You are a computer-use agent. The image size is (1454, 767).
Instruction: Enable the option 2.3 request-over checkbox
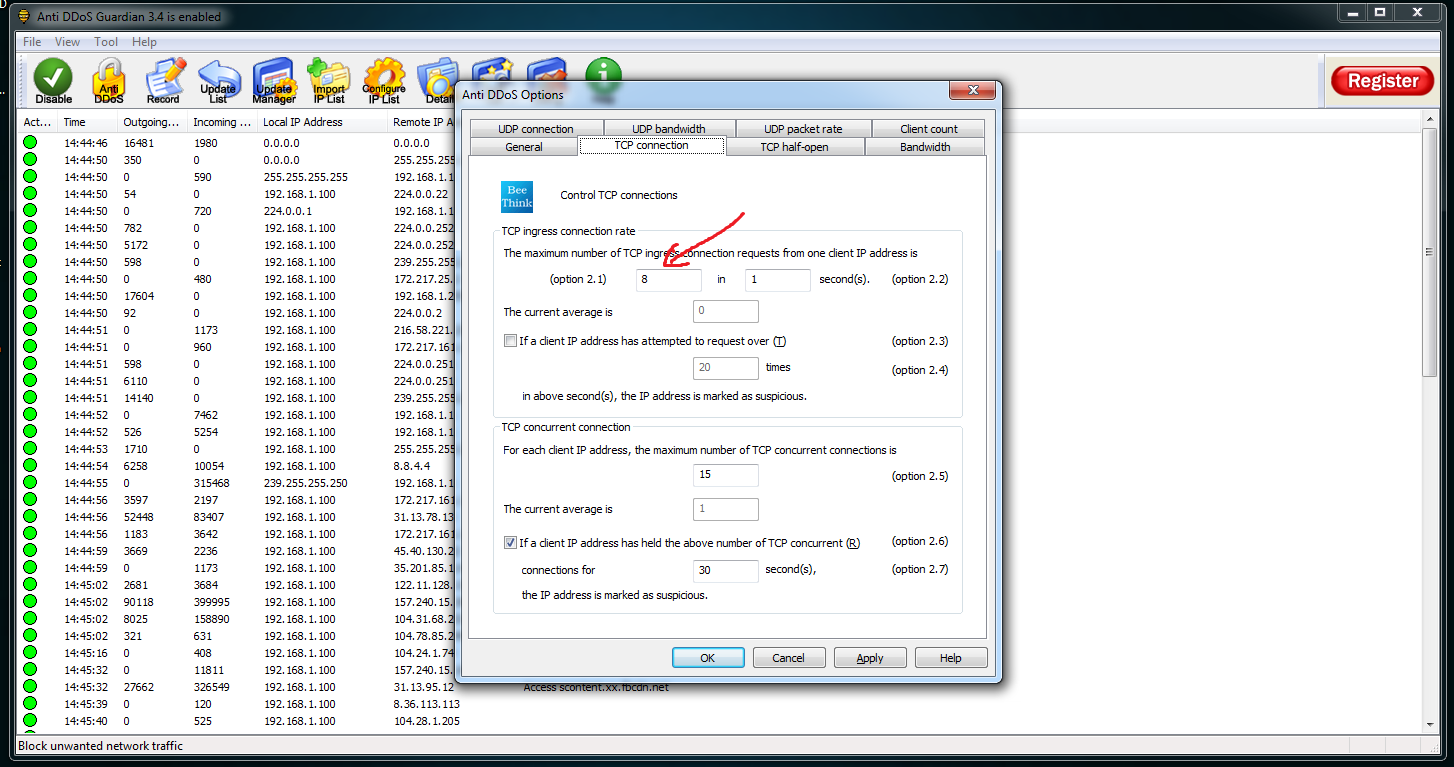(510, 341)
